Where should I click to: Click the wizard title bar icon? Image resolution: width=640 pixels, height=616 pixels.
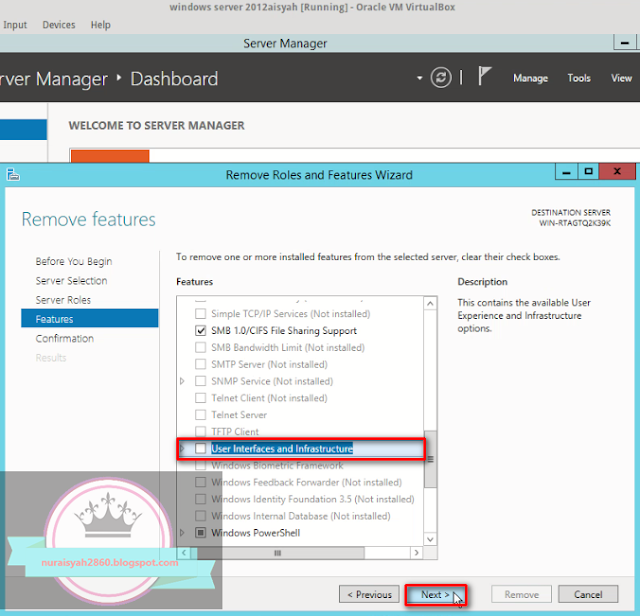(13, 175)
